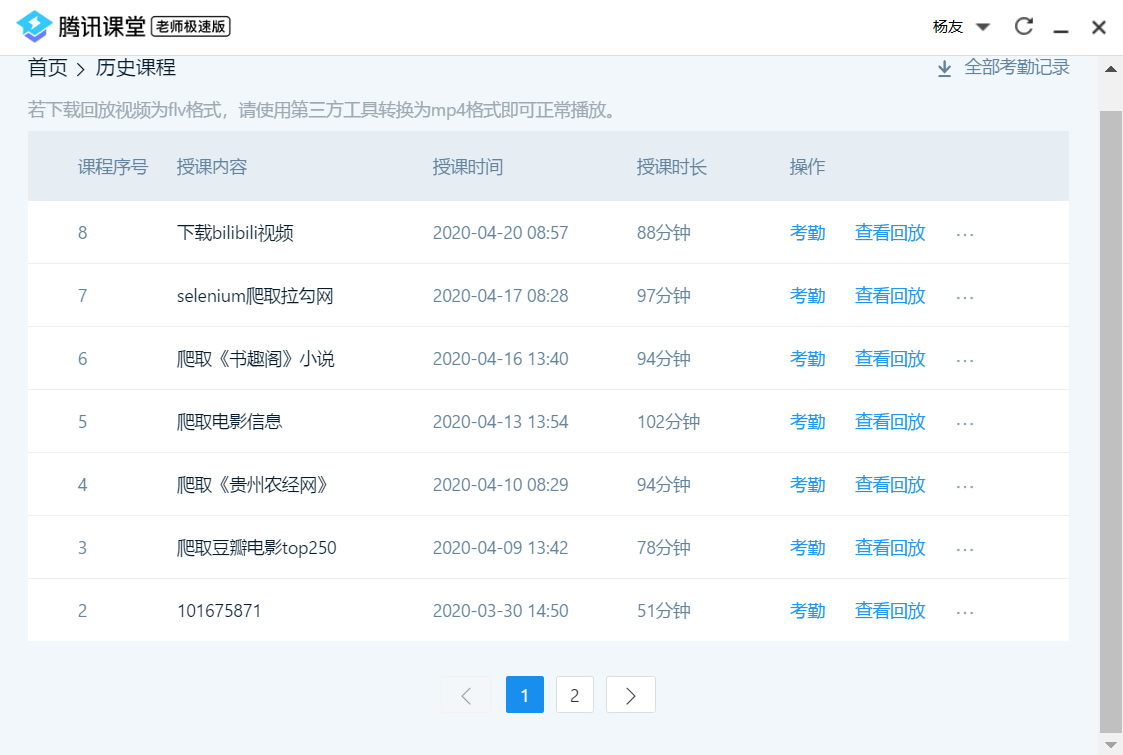Image resolution: width=1123 pixels, height=755 pixels.
Task: Open 查看回放 for selenium爬取拉勾网 lesson
Action: 889,295
